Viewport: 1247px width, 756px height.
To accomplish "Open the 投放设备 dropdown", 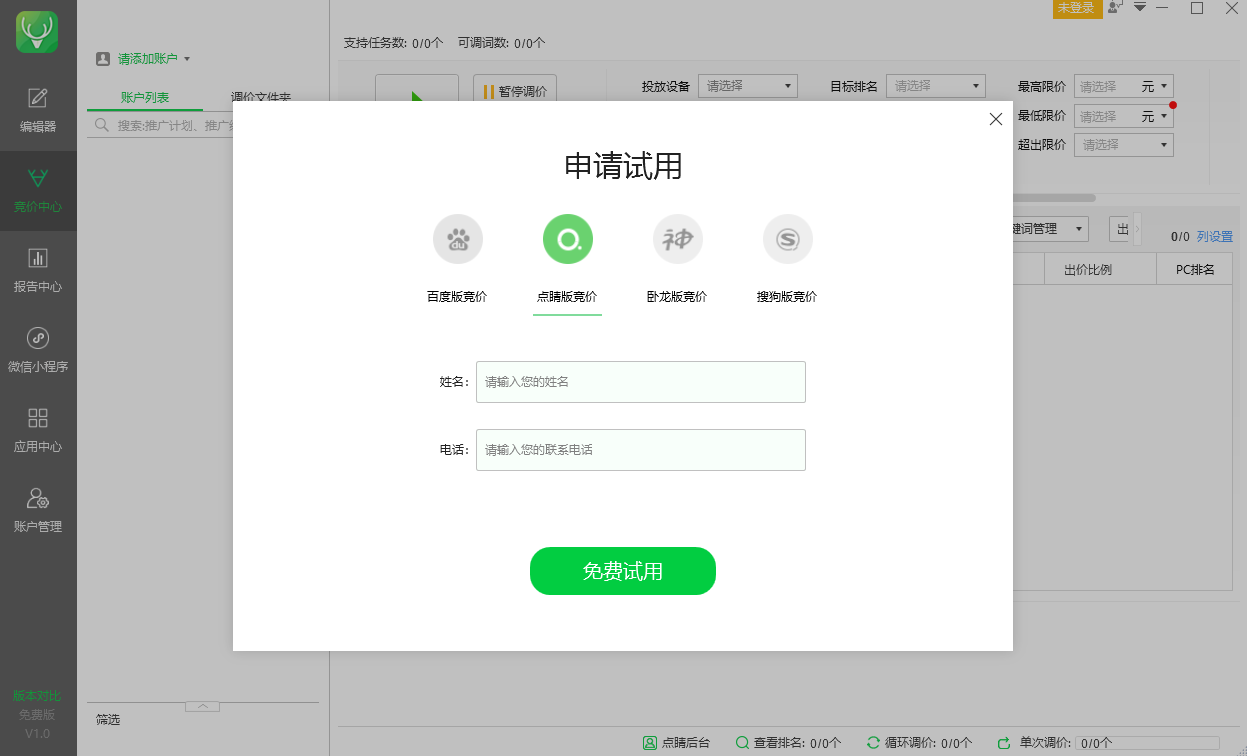I will click(748, 86).
